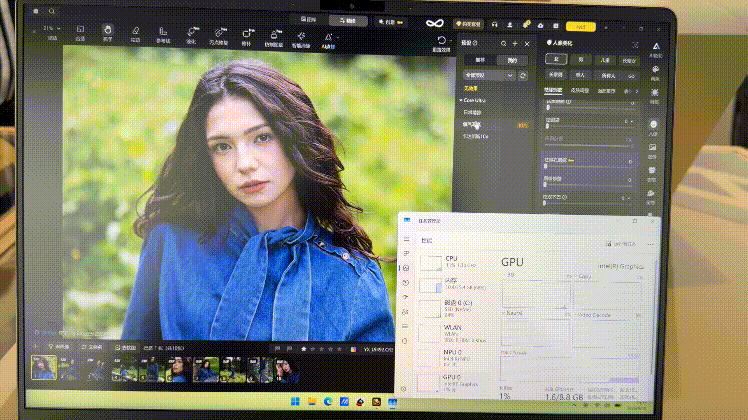Viewport: 748px width, 420px height.
Task: Open the notification bell with badge
Action: pyautogui.click(x=526, y=24)
